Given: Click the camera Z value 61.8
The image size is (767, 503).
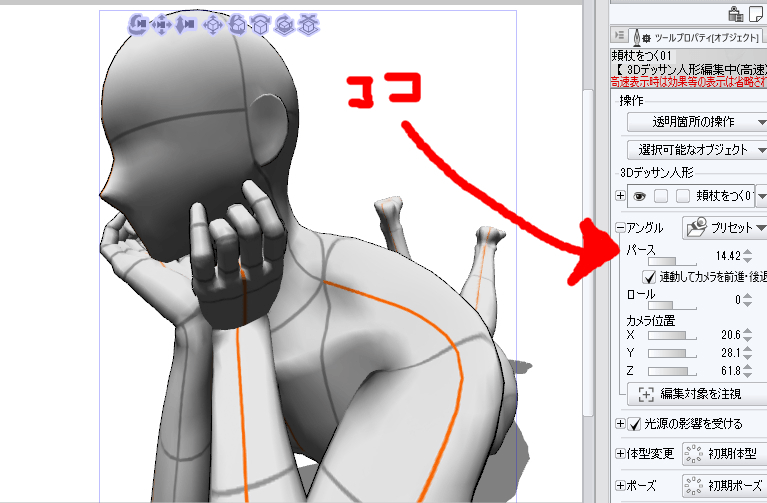Looking at the screenshot, I should (731, 371).
